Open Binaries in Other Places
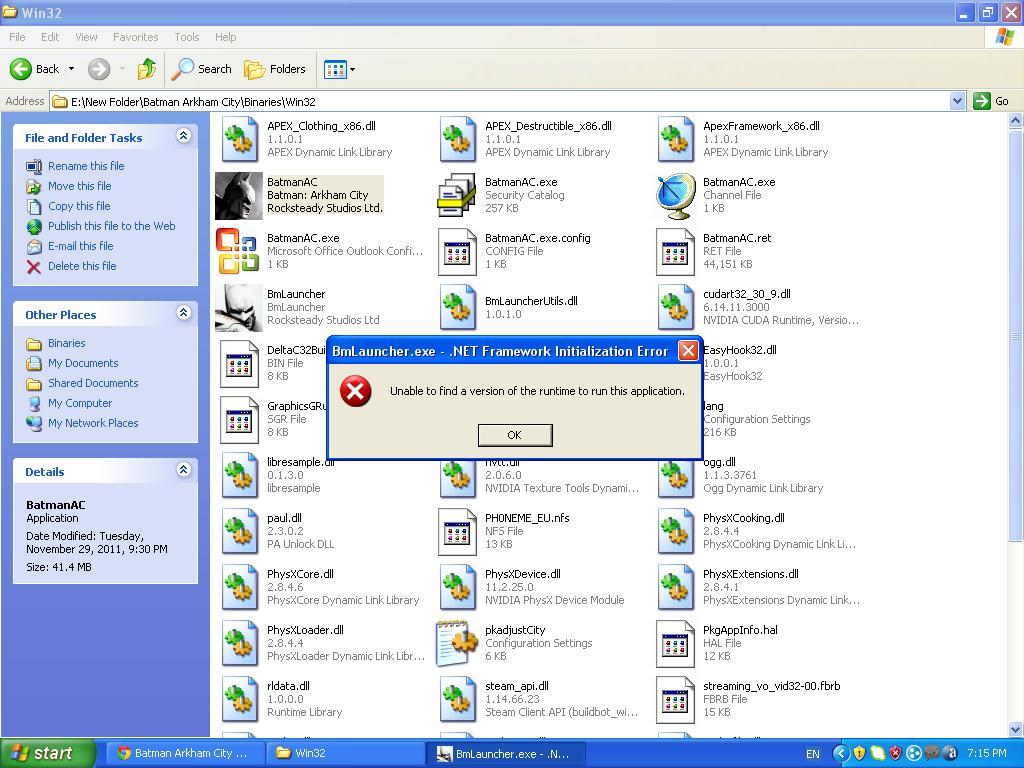The height and width of the screenshot is (768, 1024). coord(66,344)
